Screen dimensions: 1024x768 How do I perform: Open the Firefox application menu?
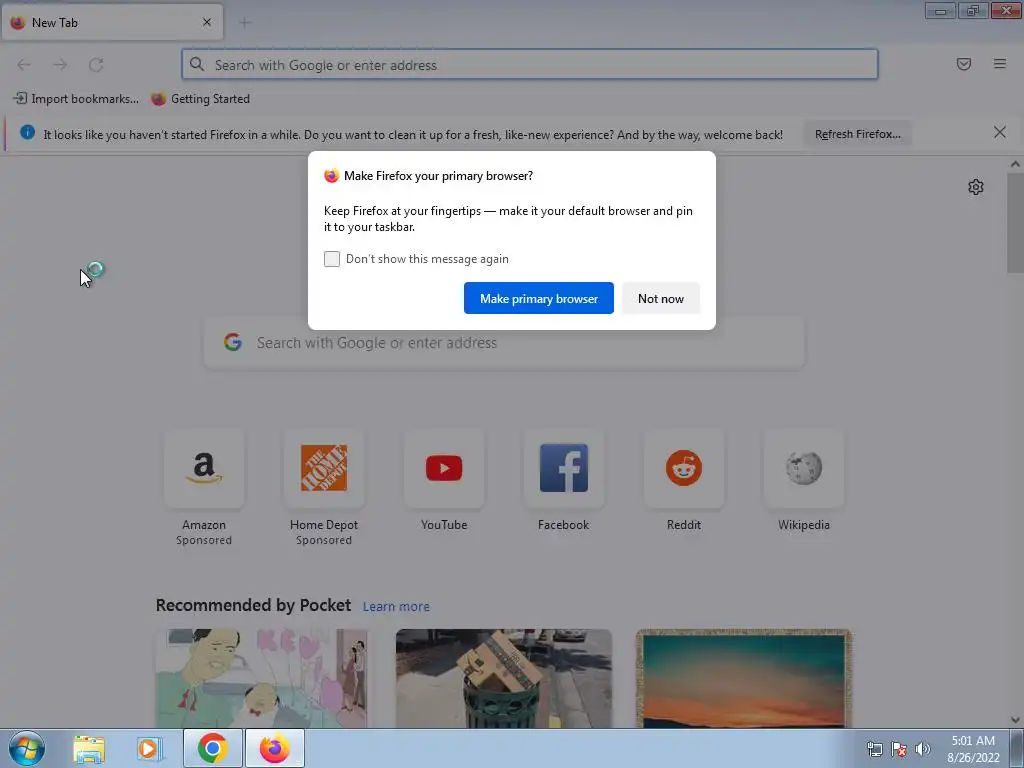pyautogui.click(x=1000, y=64)
